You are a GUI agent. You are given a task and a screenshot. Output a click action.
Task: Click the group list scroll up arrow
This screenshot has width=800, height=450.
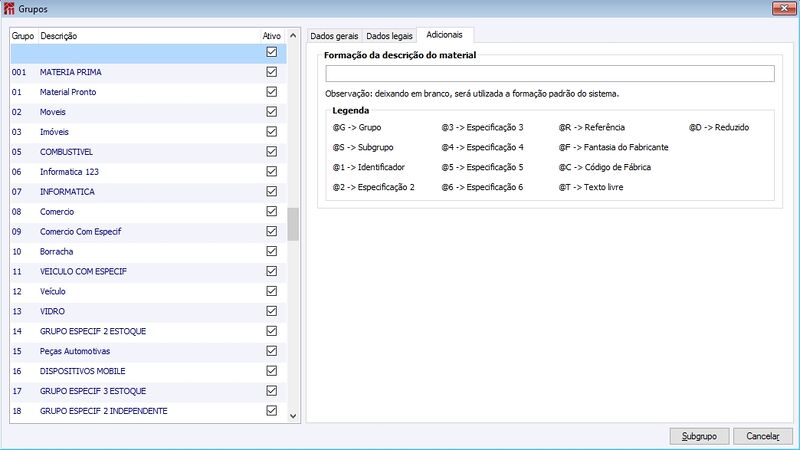coord(293,36)
